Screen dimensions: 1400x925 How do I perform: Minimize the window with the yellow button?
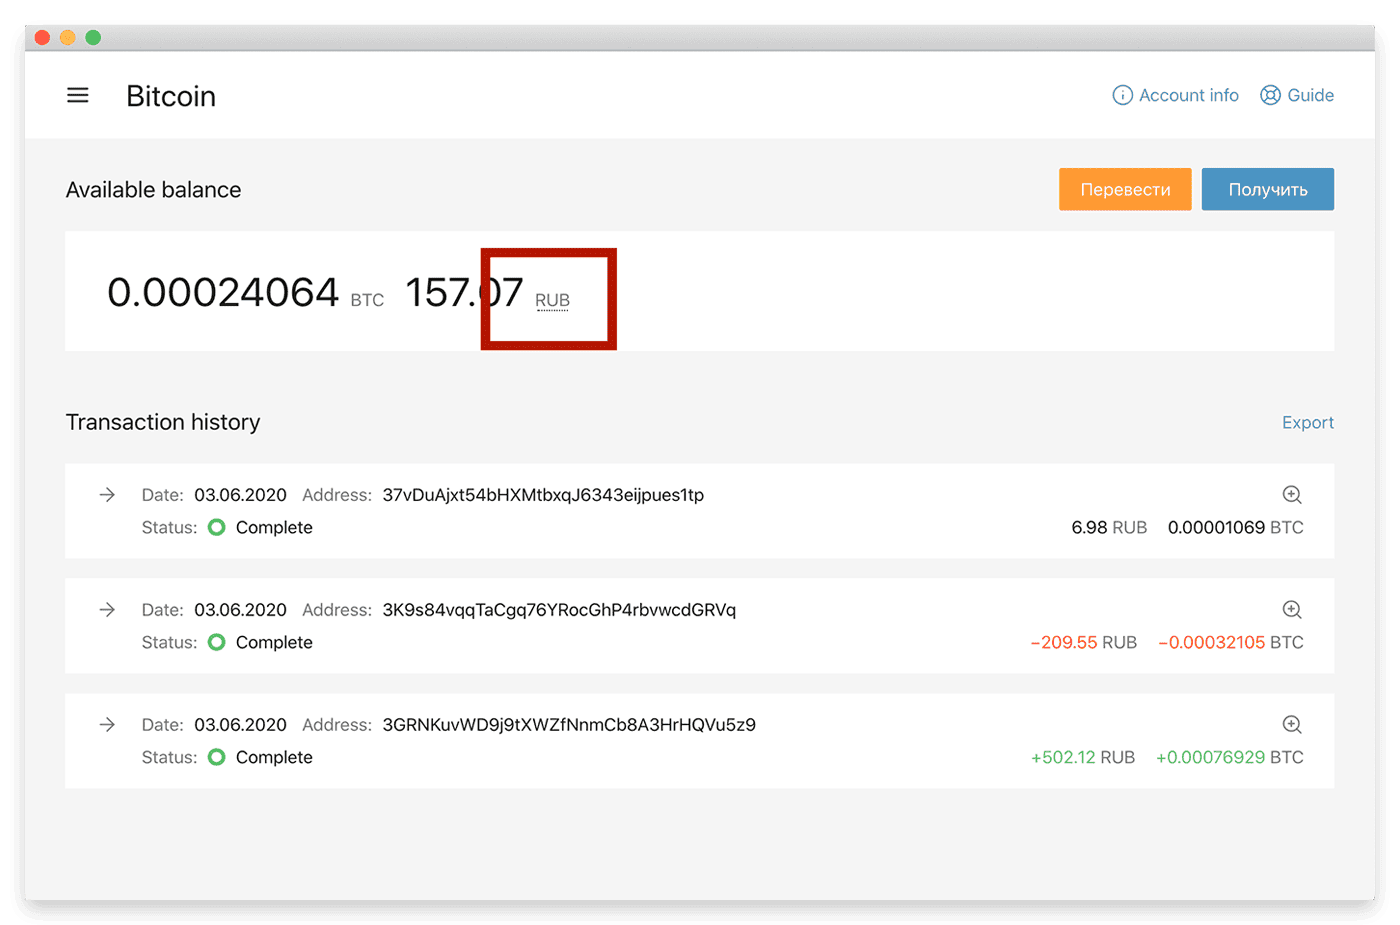tap(67, 38)
